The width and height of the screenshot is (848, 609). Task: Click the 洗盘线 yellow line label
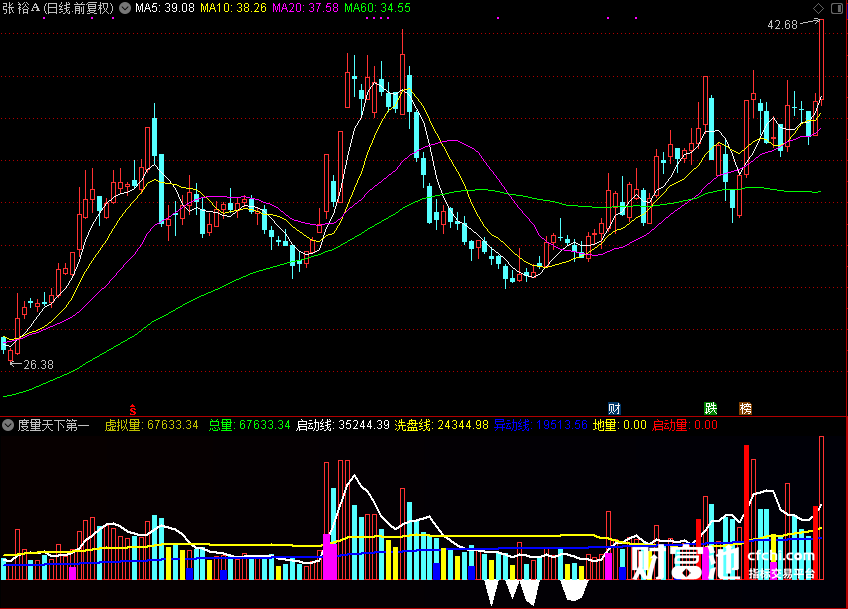point(441,425)
